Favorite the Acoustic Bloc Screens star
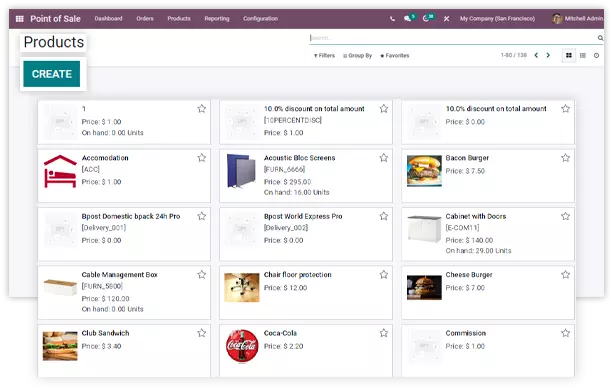This screenshot has width=612, height=388. click(x=384, y=158)
